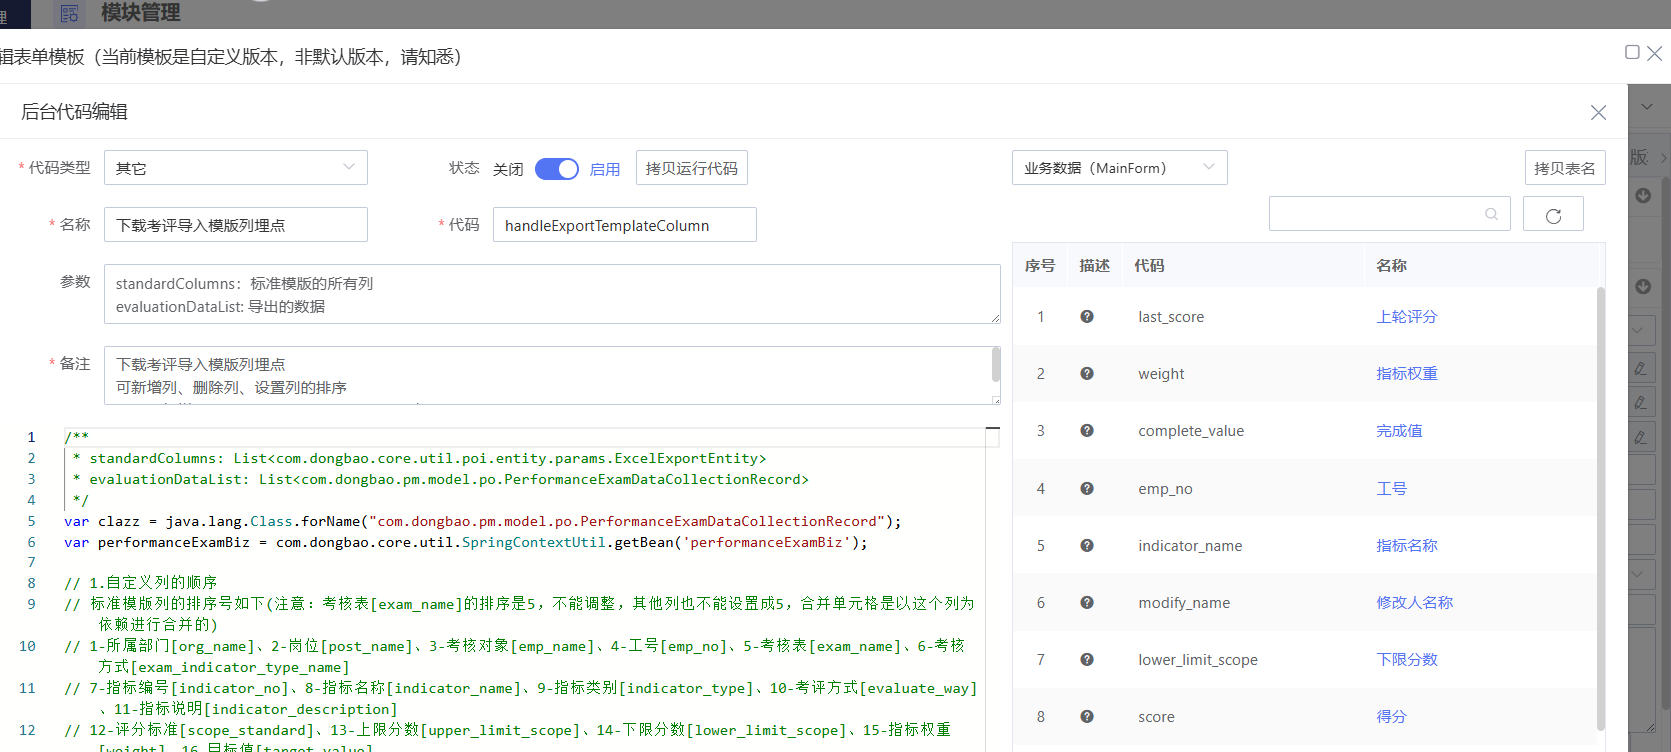This screenshot has height=752, width=1671.
Task: Click help icon beside lower_limit_scope
Action: (x=1087, y=659)
